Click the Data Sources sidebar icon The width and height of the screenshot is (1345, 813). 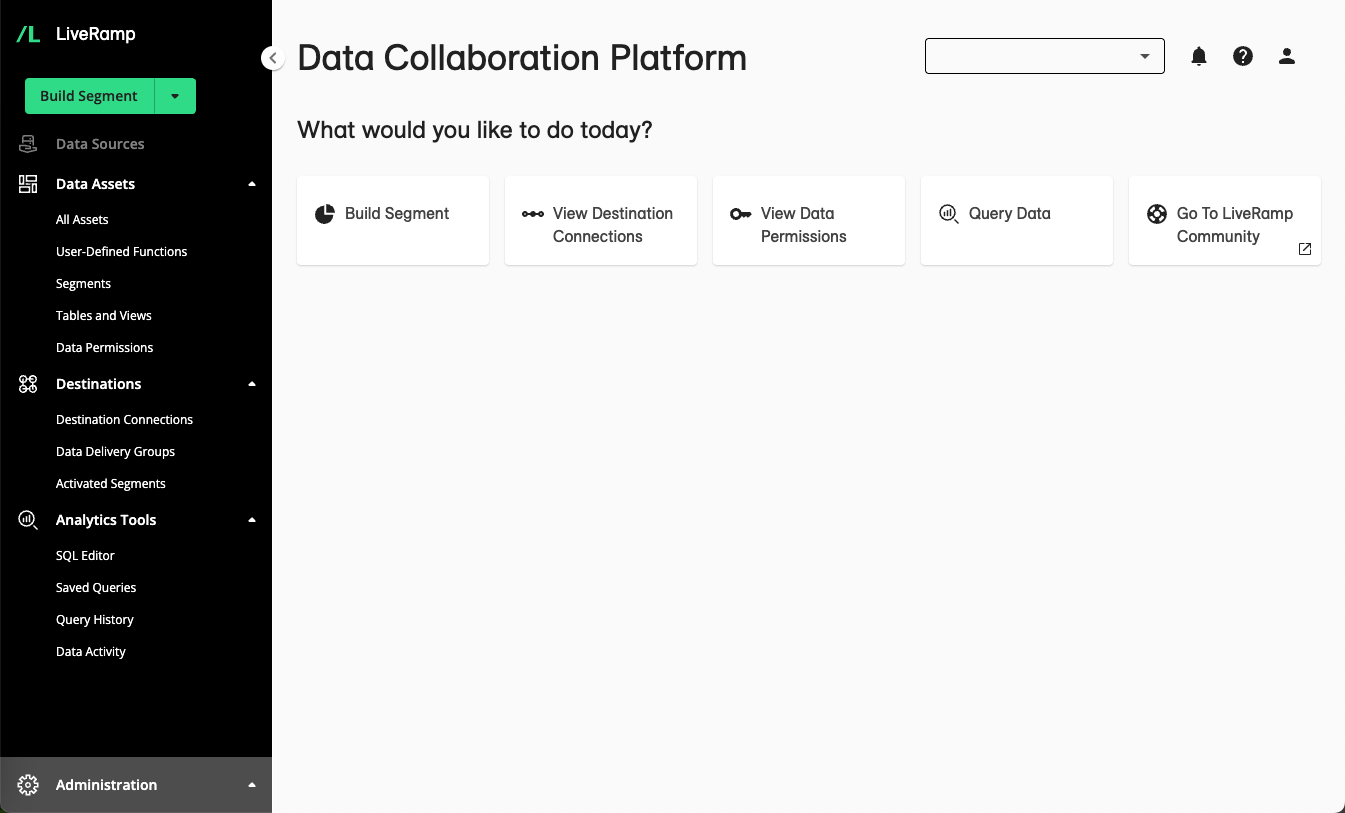(x=28, y=144)
